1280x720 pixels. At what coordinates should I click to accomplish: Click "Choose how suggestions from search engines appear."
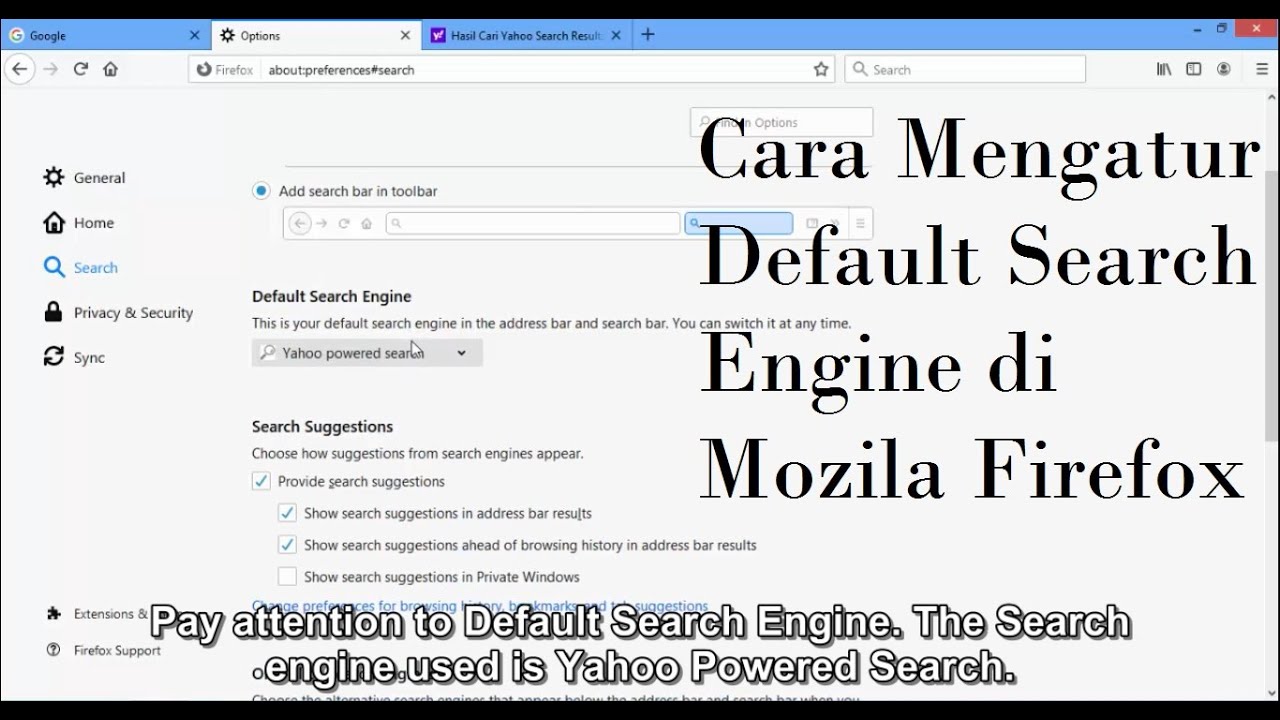click(418, 453)
